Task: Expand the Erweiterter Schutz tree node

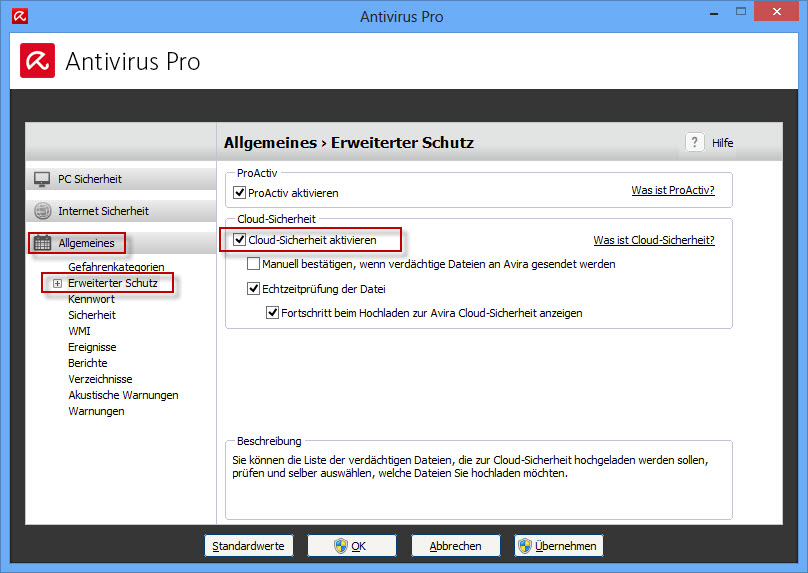Action: (x=57, y=283)
